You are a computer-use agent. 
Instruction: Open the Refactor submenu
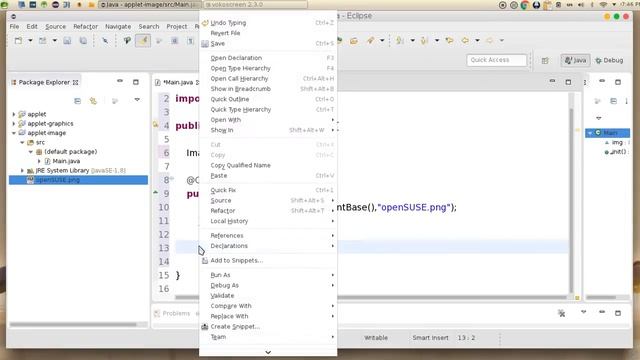268,211
